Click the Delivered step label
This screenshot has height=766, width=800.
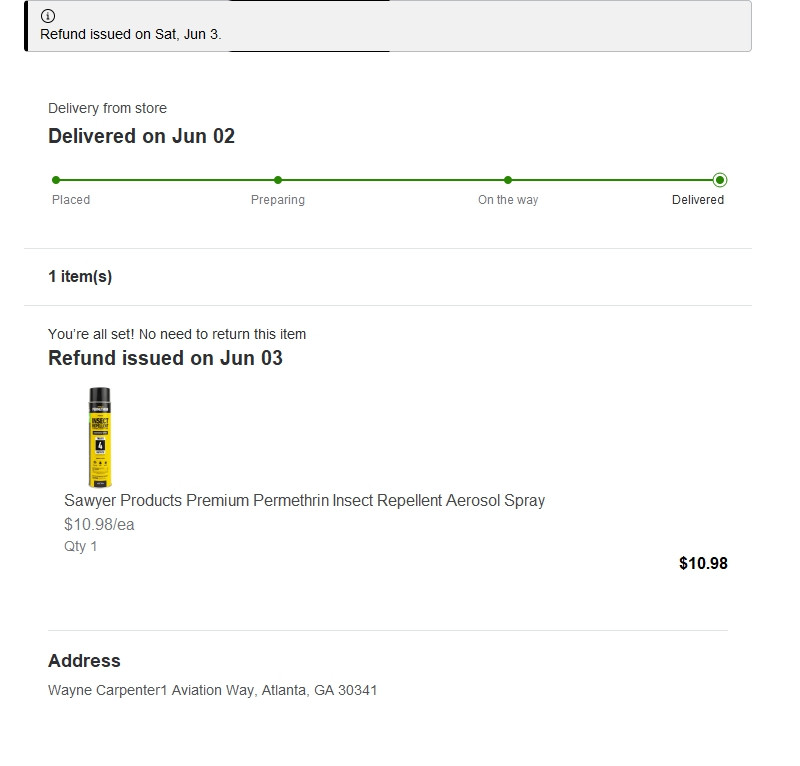coord(698,200)
